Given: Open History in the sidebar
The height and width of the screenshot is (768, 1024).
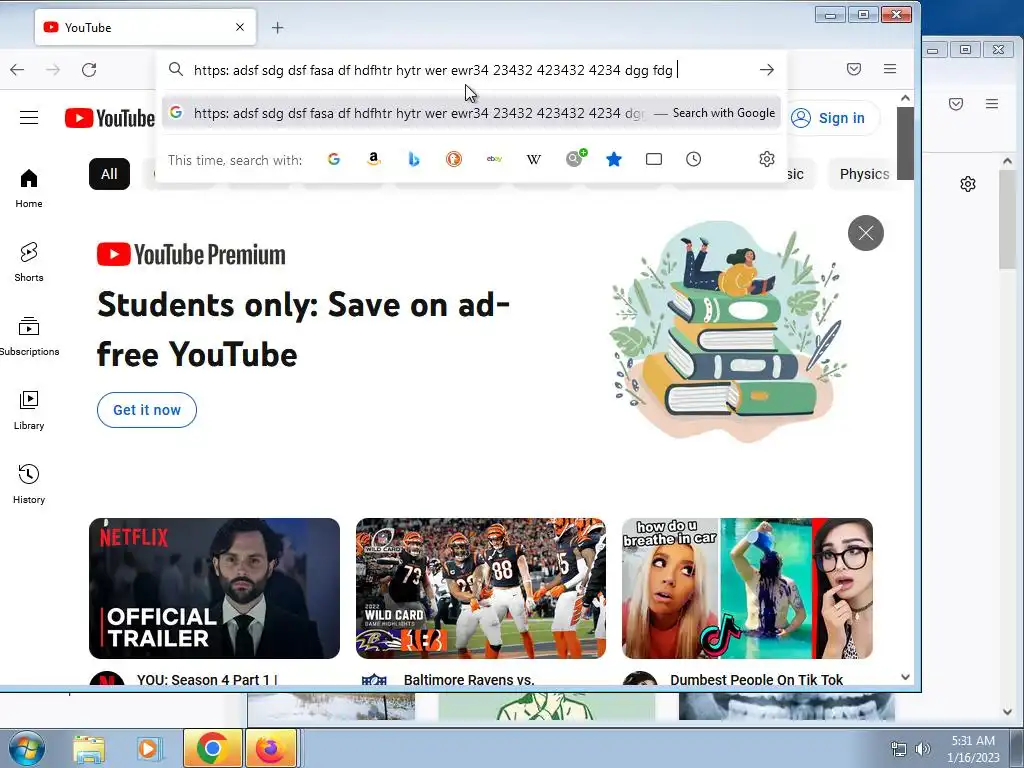Looking at the screenshot, I should point(29,484).
